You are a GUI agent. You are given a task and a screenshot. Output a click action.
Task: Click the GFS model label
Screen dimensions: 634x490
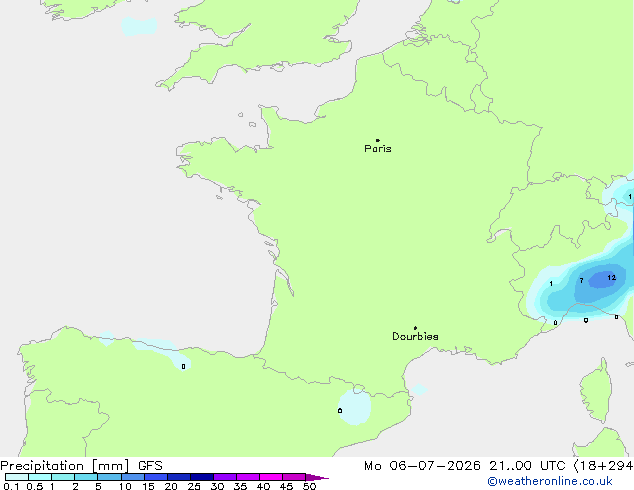coord(150,466)
